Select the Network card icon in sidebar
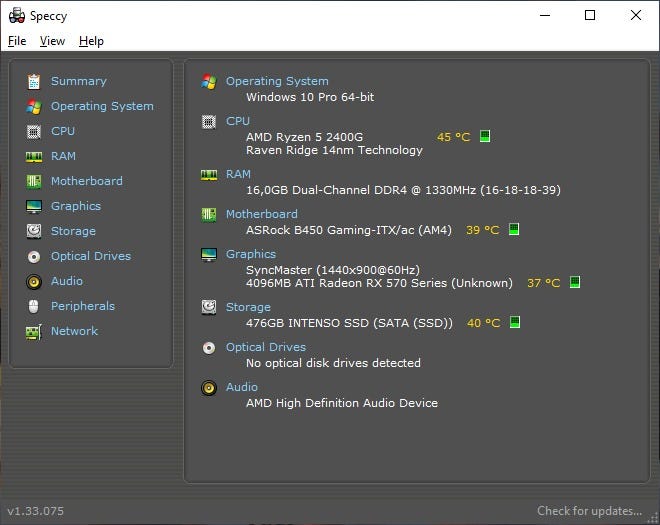 tap(34, 331)
